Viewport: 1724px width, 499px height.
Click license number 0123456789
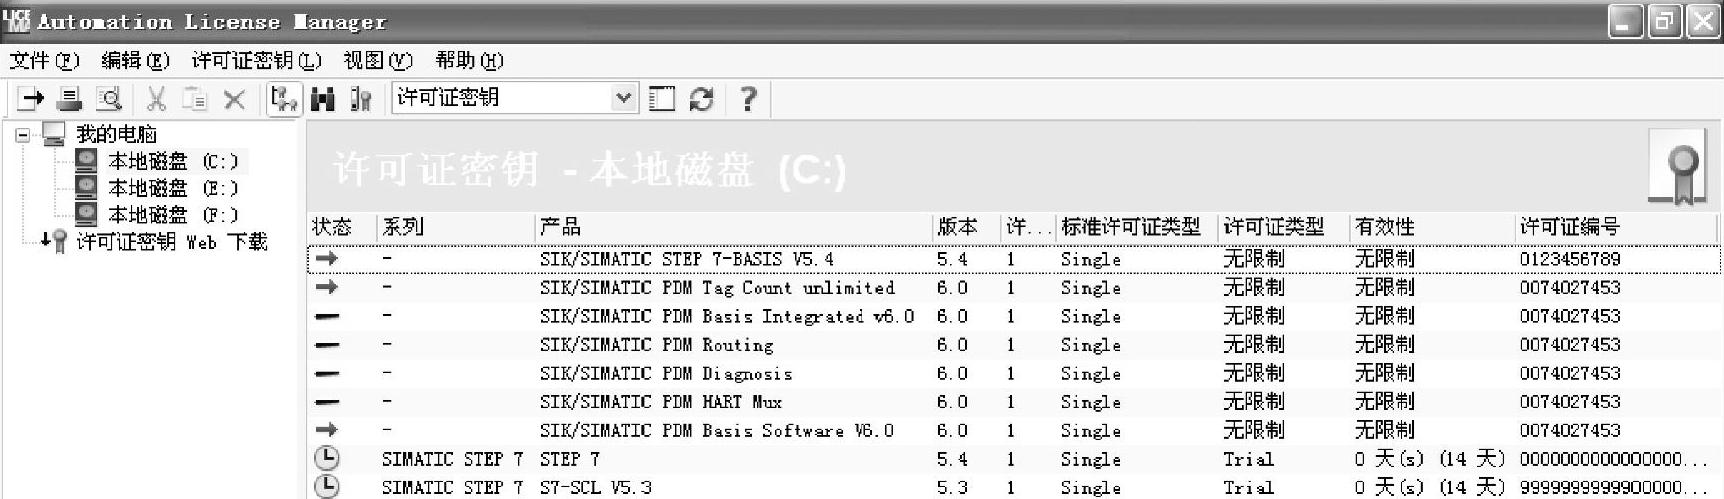(1570, 259)
